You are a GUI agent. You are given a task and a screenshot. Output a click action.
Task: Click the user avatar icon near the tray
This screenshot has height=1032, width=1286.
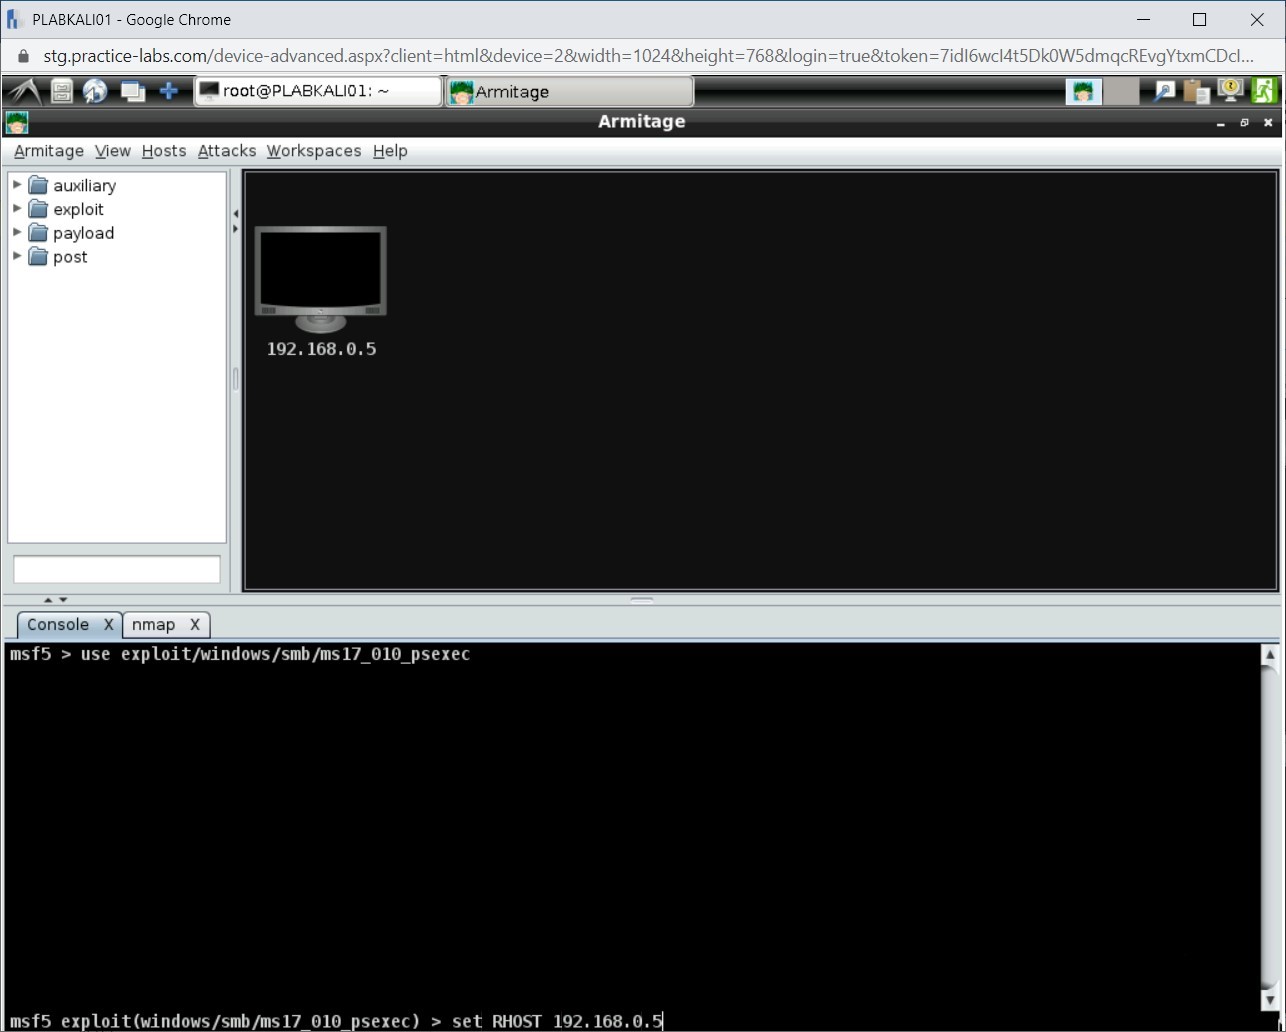(1083, 91)
